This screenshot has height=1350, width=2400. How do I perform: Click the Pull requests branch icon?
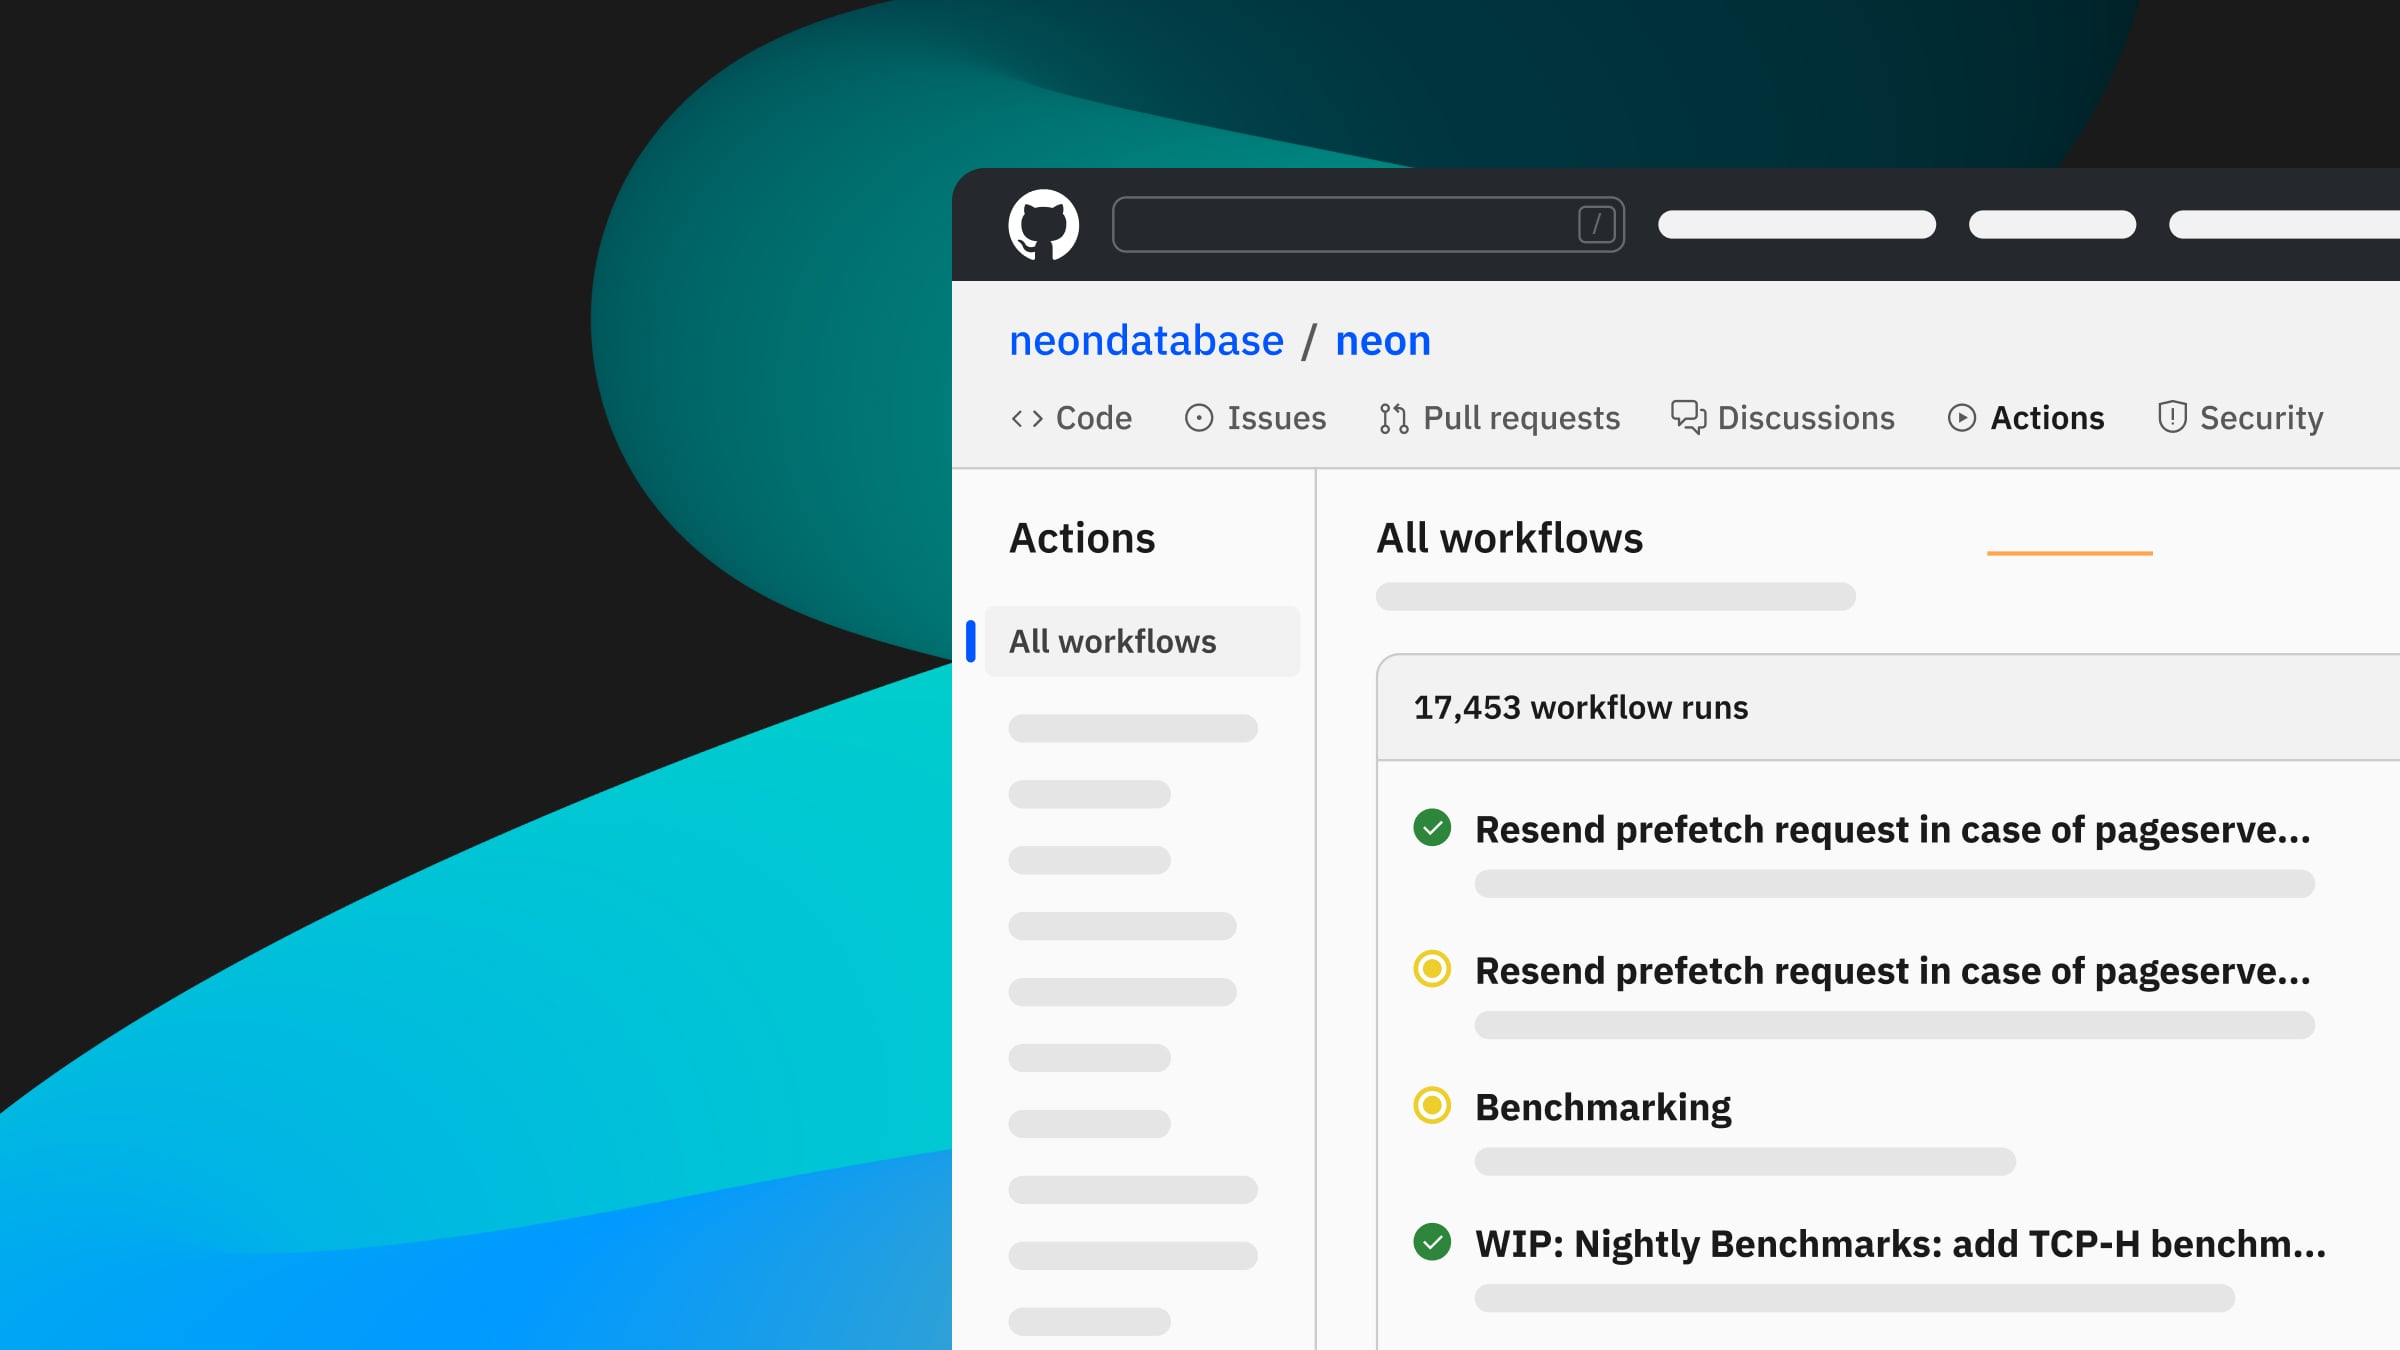pyautogui.click(x=1393, y=418)
